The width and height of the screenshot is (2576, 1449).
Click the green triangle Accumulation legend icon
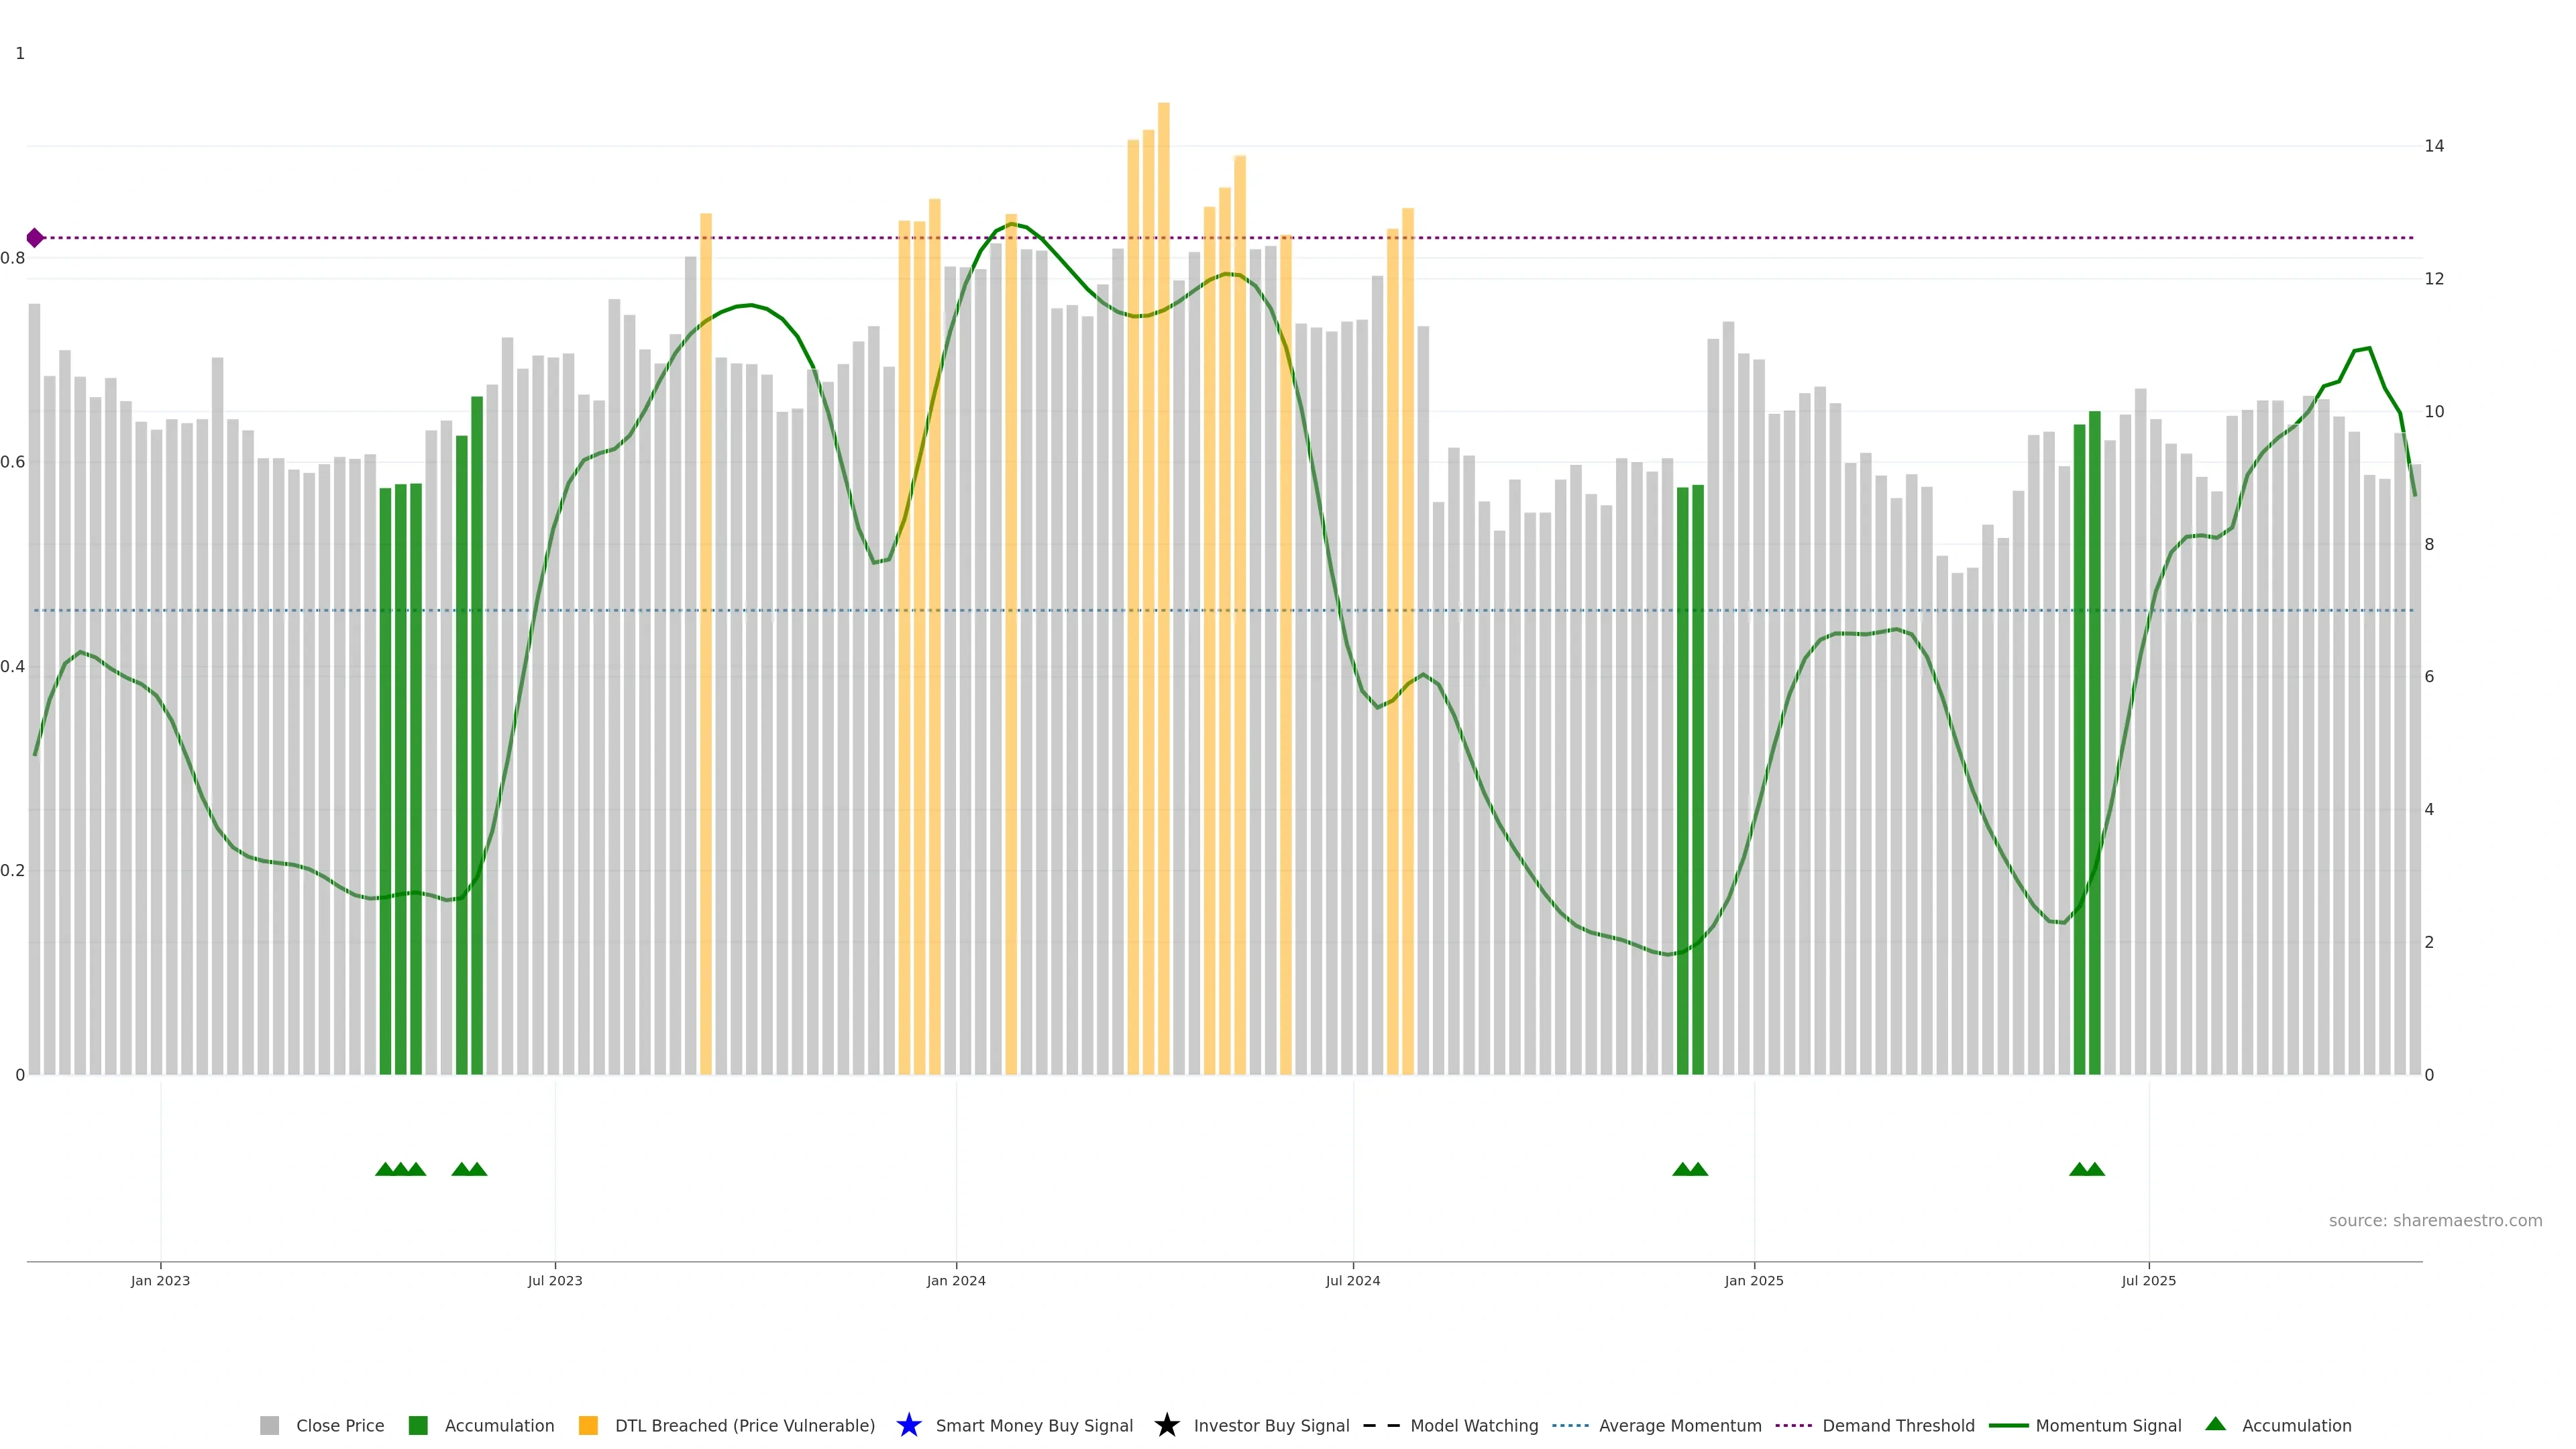click(2215, 1424)
